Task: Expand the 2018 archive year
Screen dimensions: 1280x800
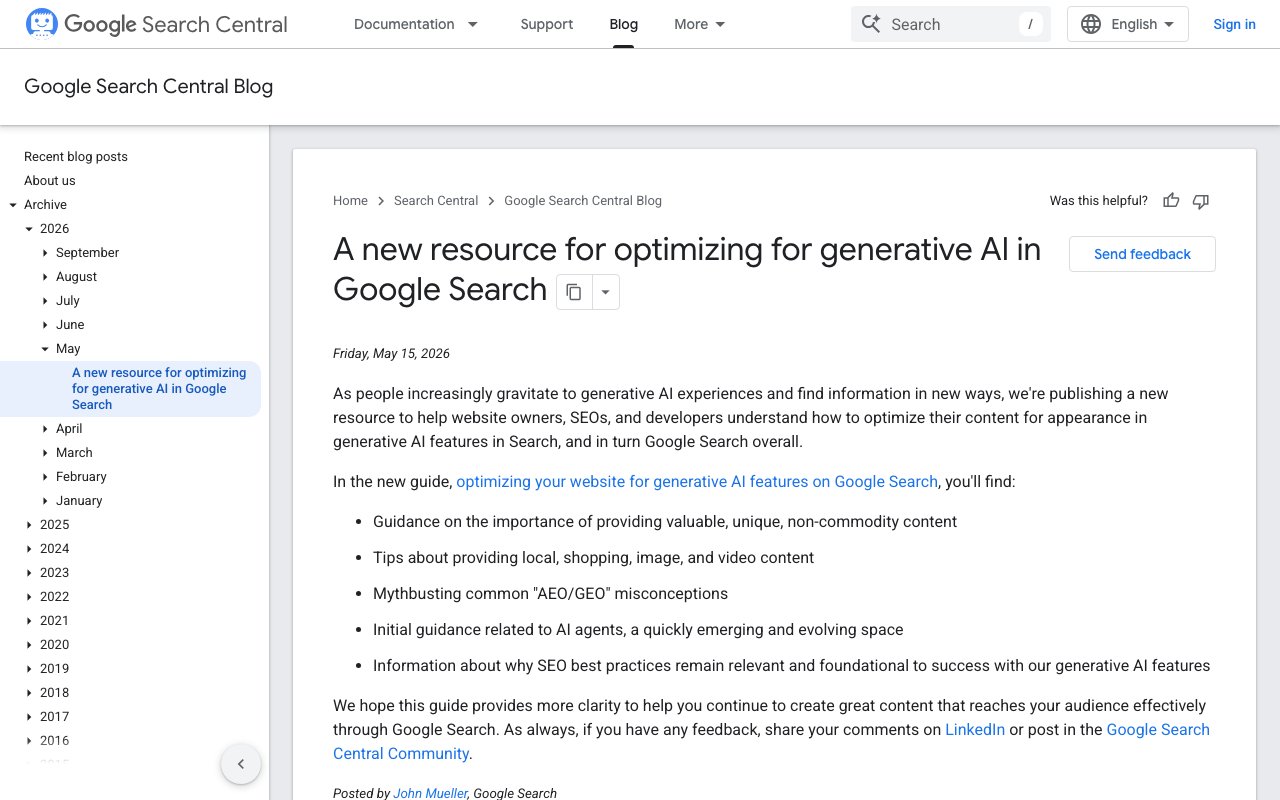Action: click(x=29, y=693)
